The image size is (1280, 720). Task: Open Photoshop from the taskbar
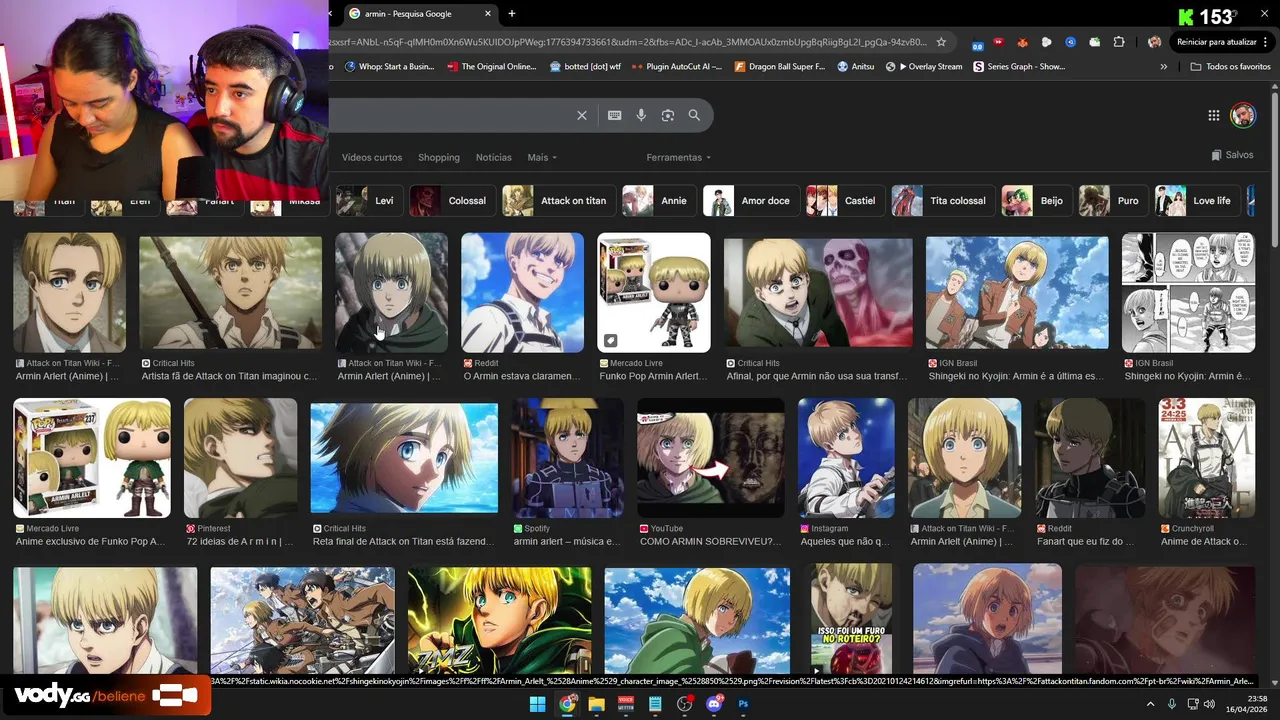pyautogui.click(x=743, y=704)
